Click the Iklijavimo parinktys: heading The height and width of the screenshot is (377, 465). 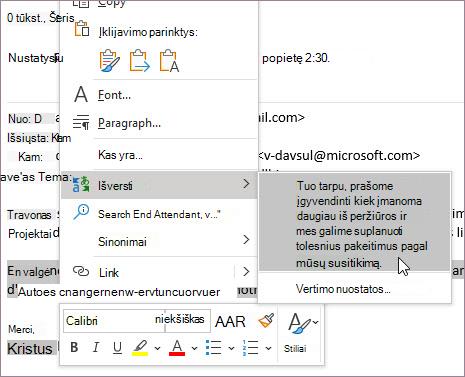click(148, 32)
